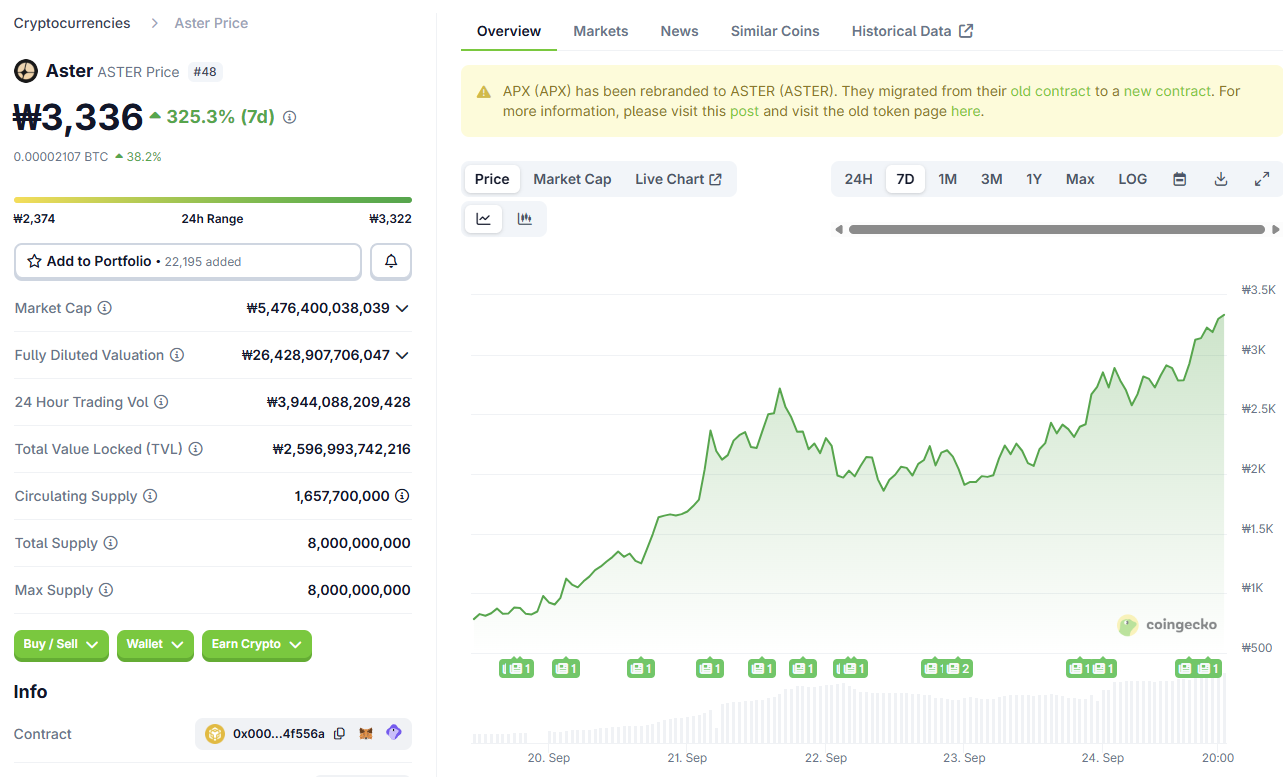The image size is (1283, 777).
Task: Click the MetaMask fox icon
Action: 366,734
